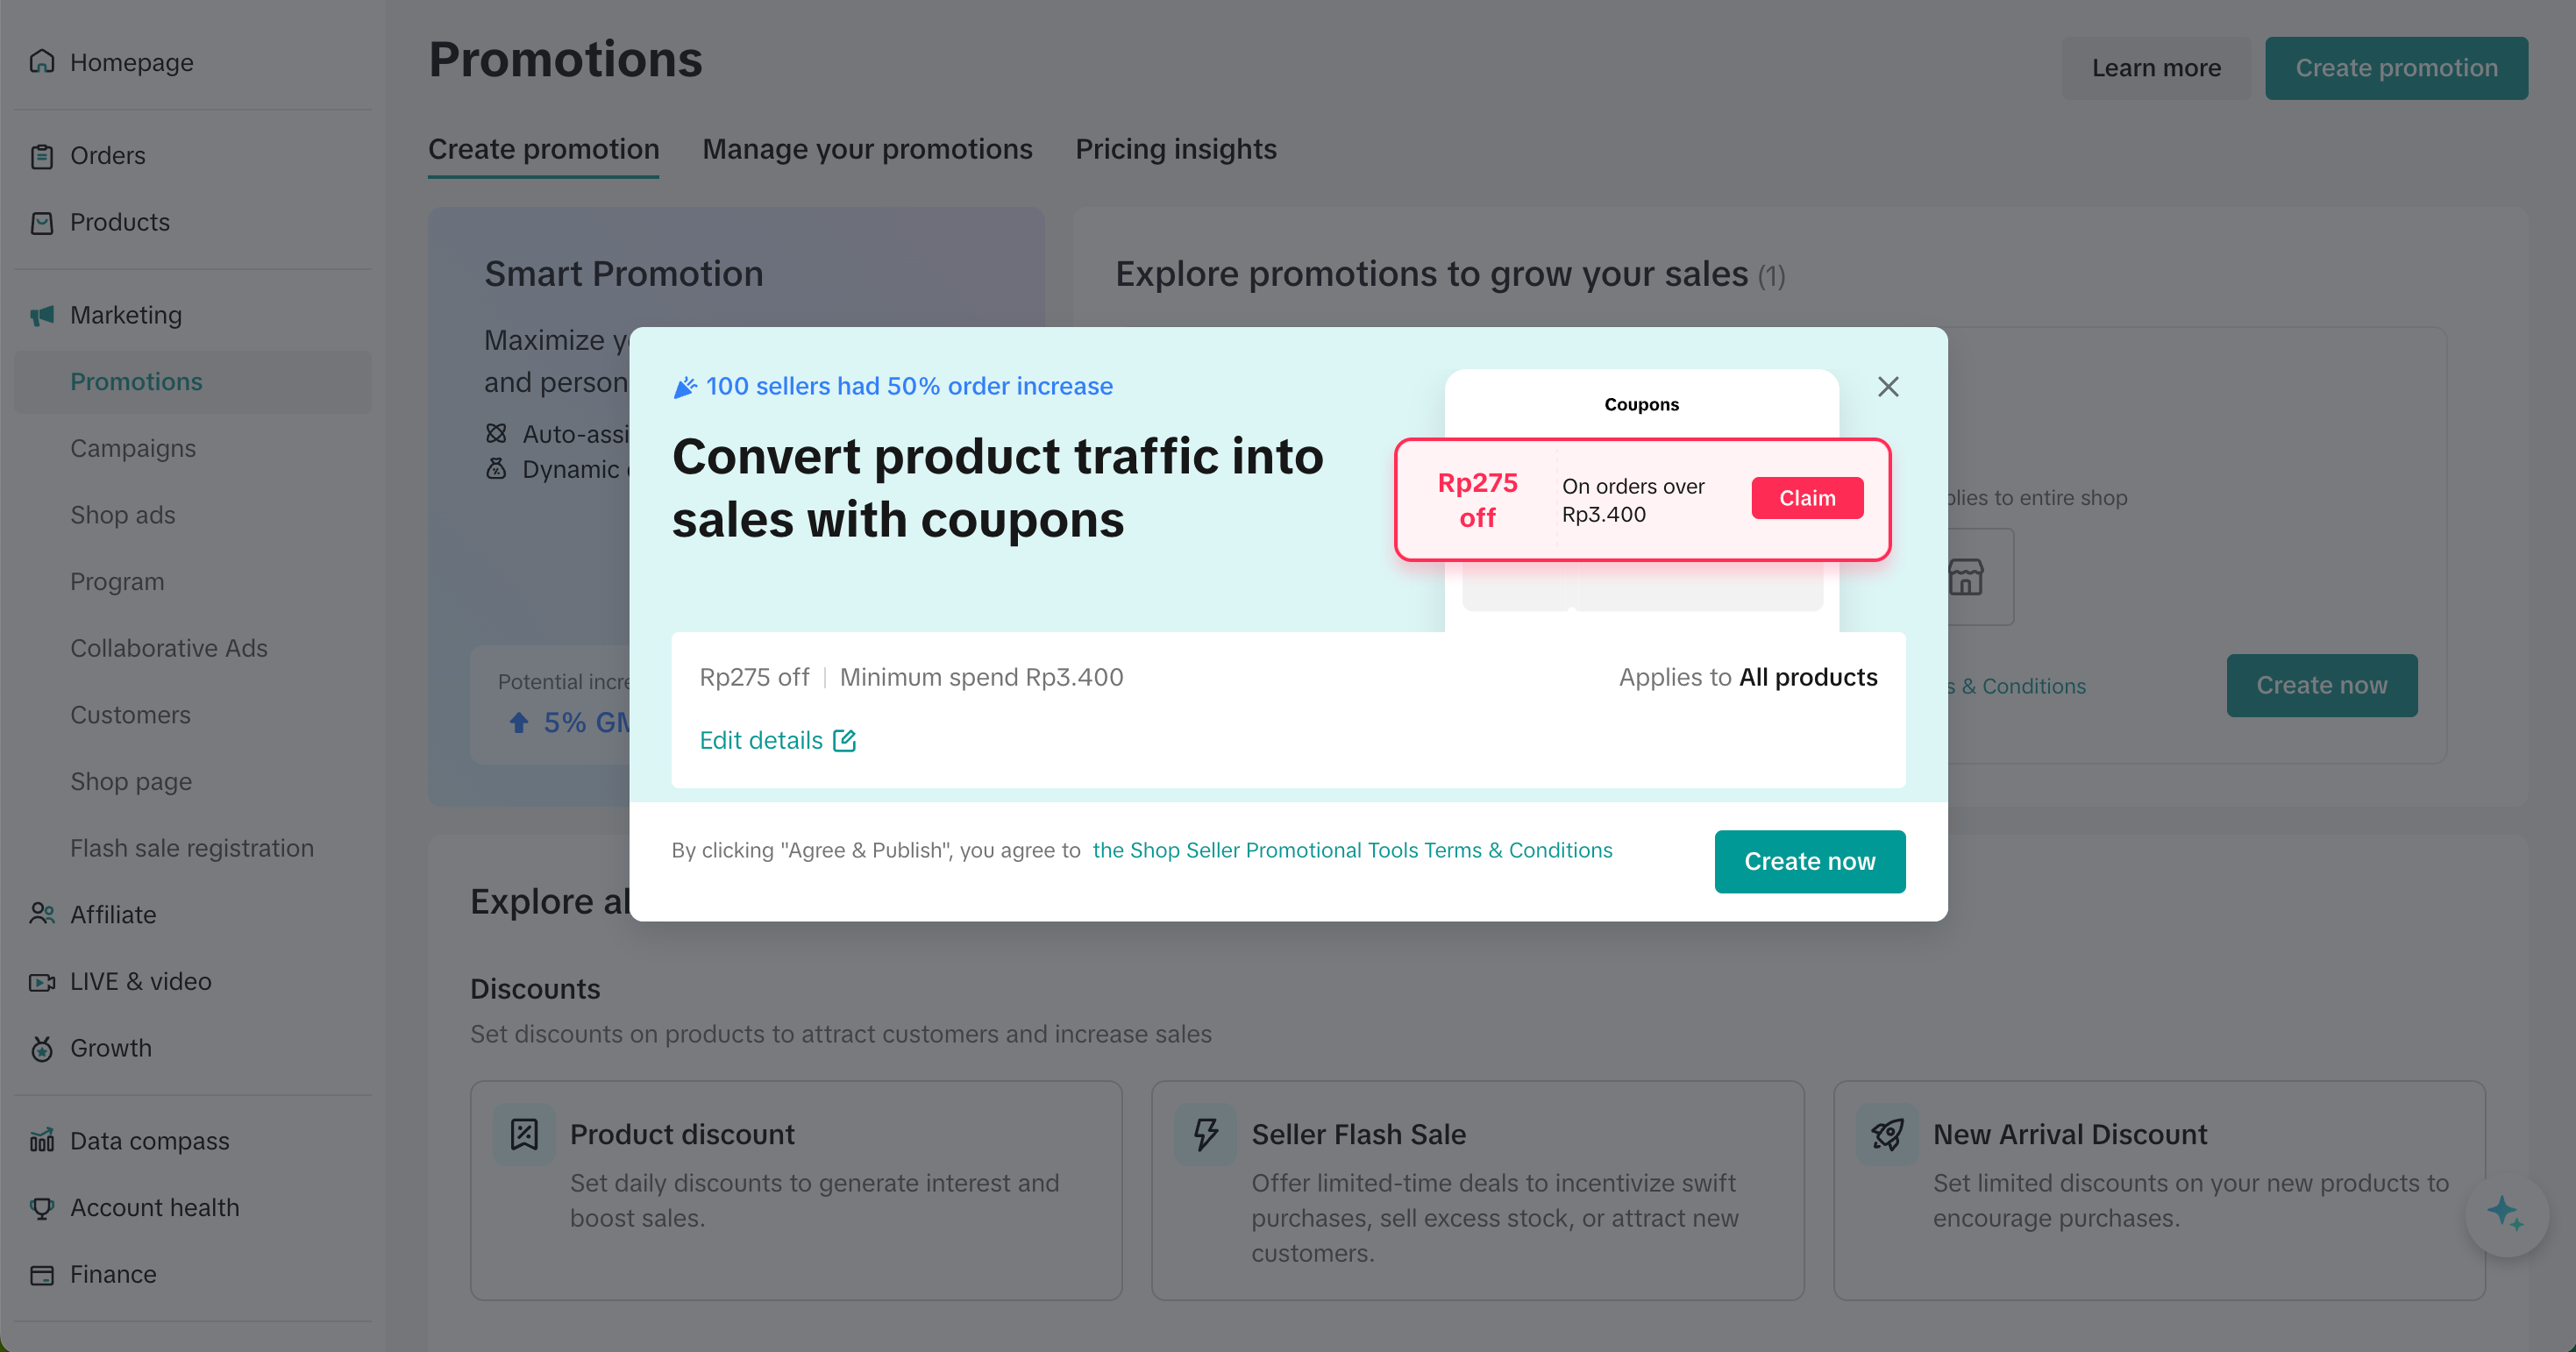Click the edit details pencil icon
Image resolution: width=2576 pixels, height=1352 pixels.
pos(844,740)
